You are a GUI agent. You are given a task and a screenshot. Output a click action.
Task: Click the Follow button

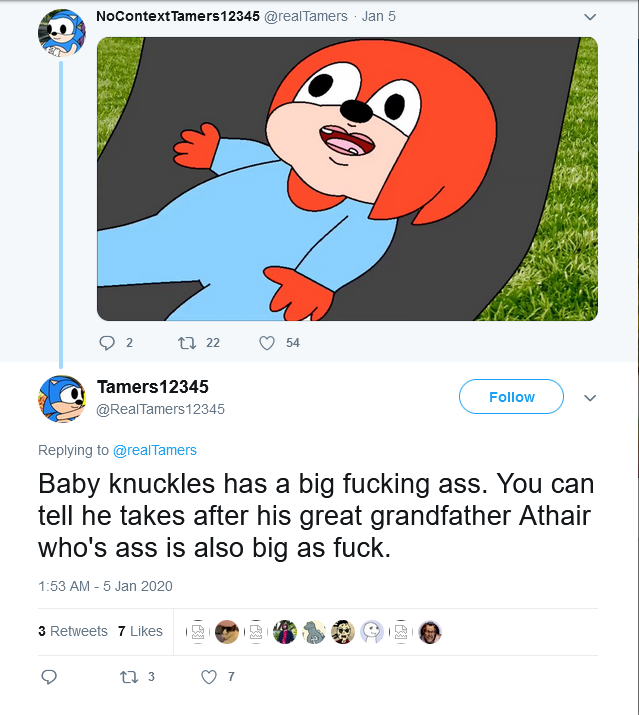tap(511, 397)
